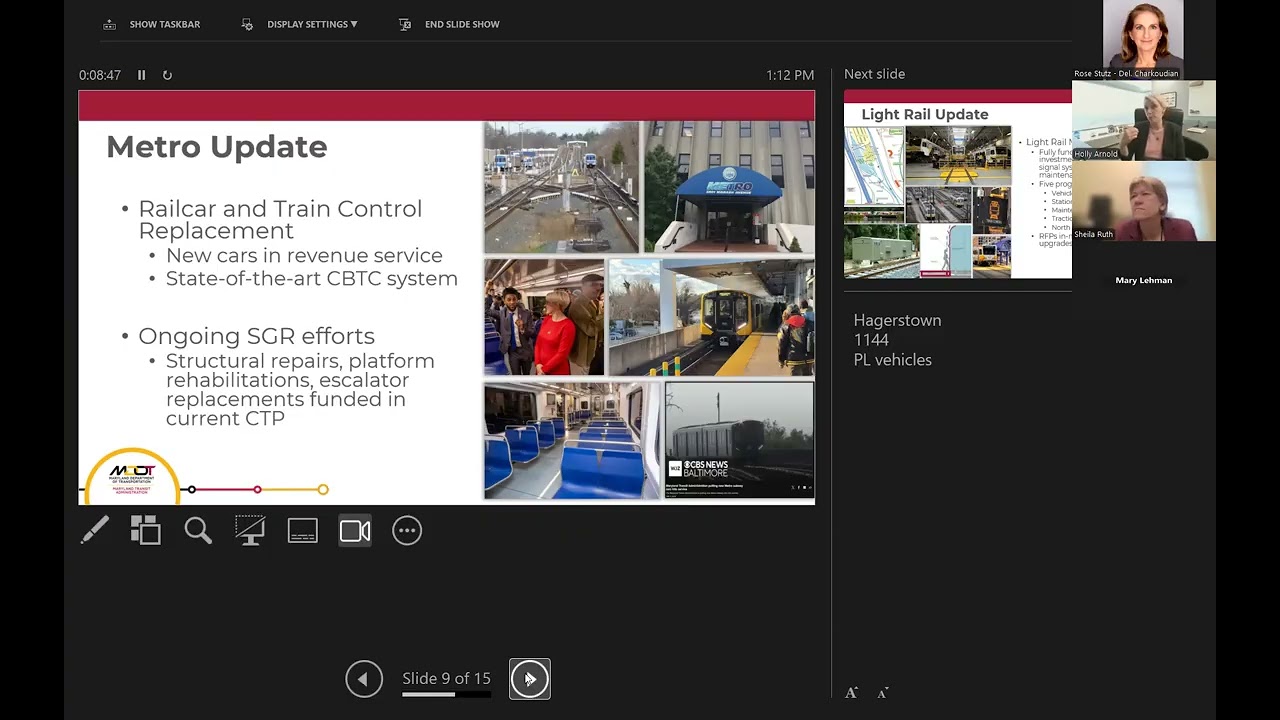Click the Show Taskbar label
This screenshot has width=1280, height=720.
[165, 24]
